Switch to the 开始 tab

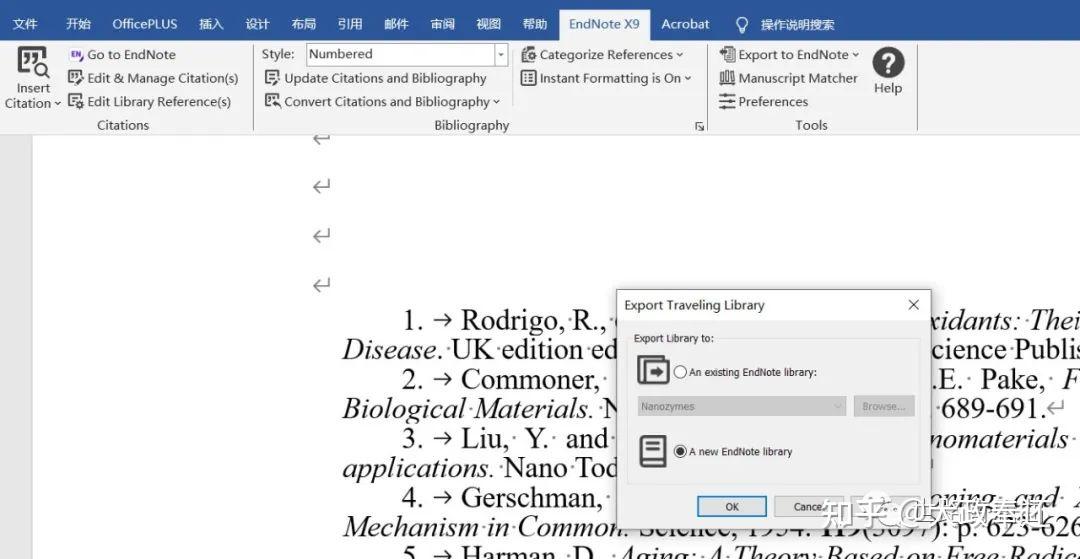(x=78, y=24)
